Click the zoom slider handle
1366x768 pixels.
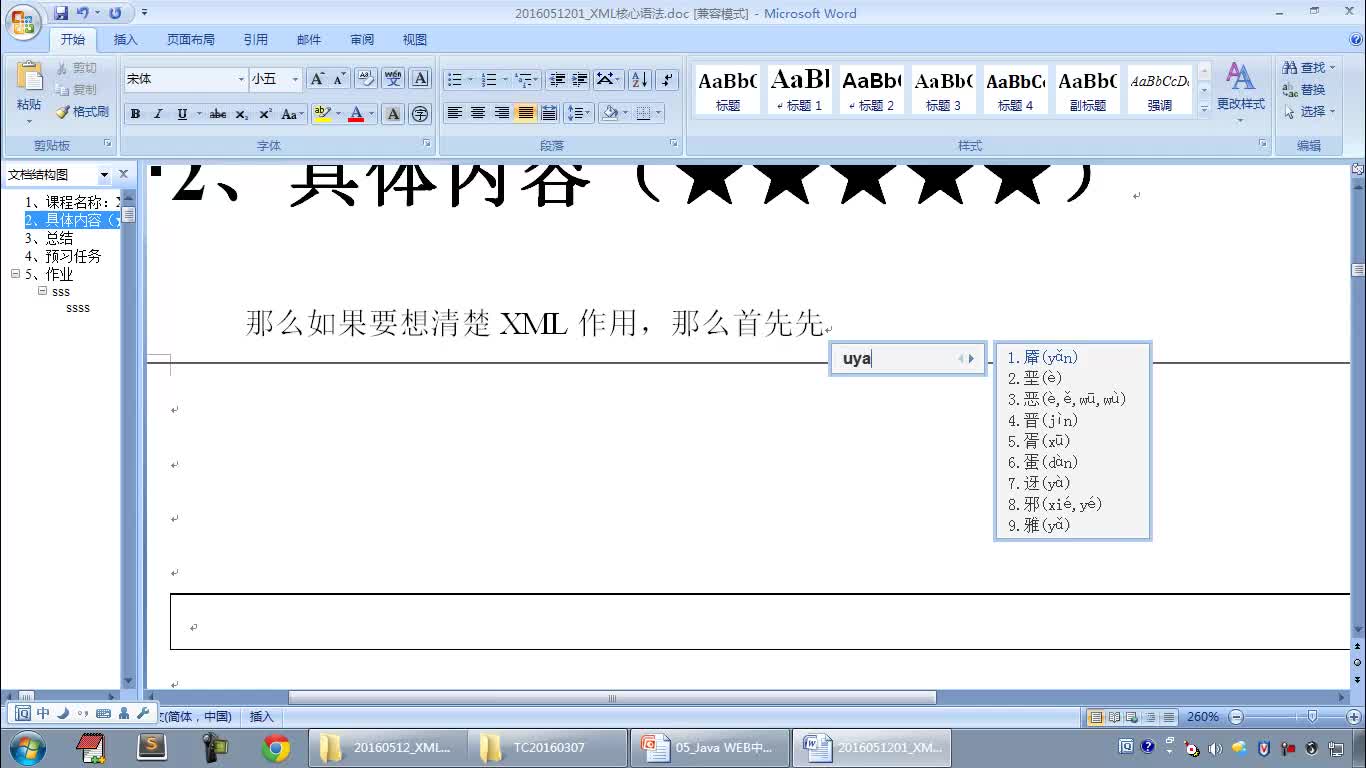point(1312,717)
